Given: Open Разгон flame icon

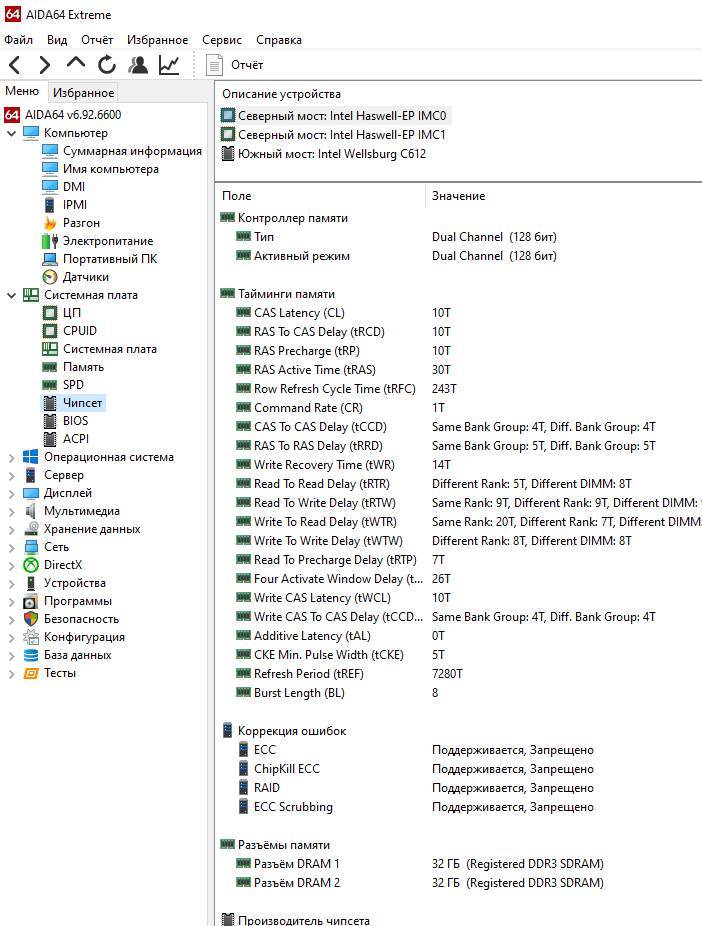Looking at the screenshot, I should coord(50,223).
